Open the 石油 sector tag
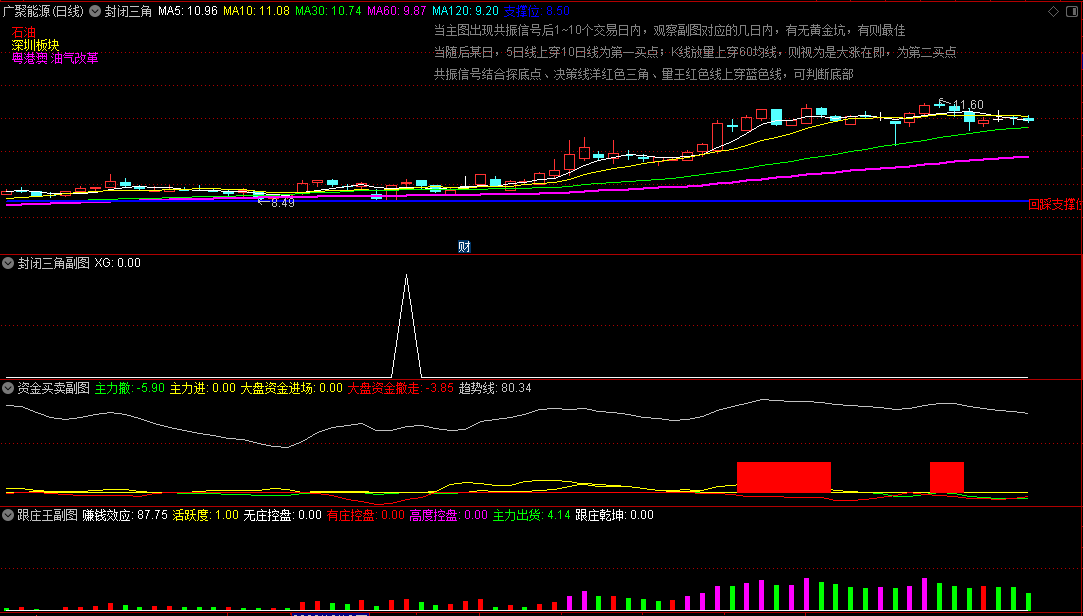 click(x=23, y=32)
